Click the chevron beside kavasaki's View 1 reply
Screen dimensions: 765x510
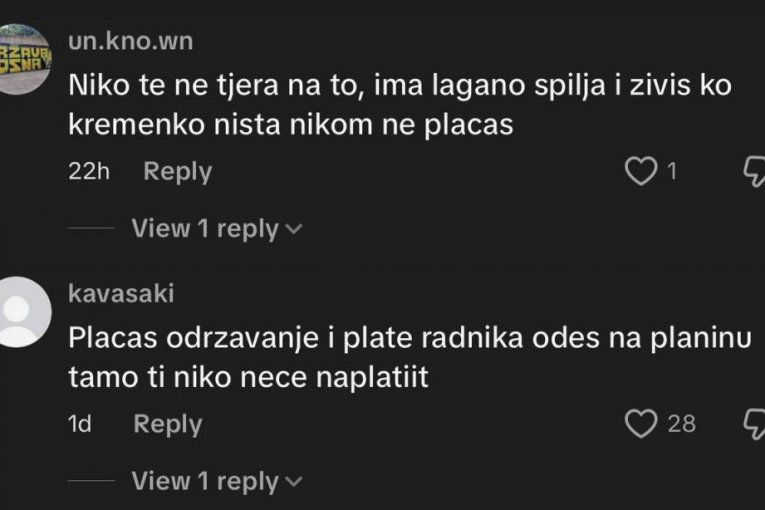point(294,483)
